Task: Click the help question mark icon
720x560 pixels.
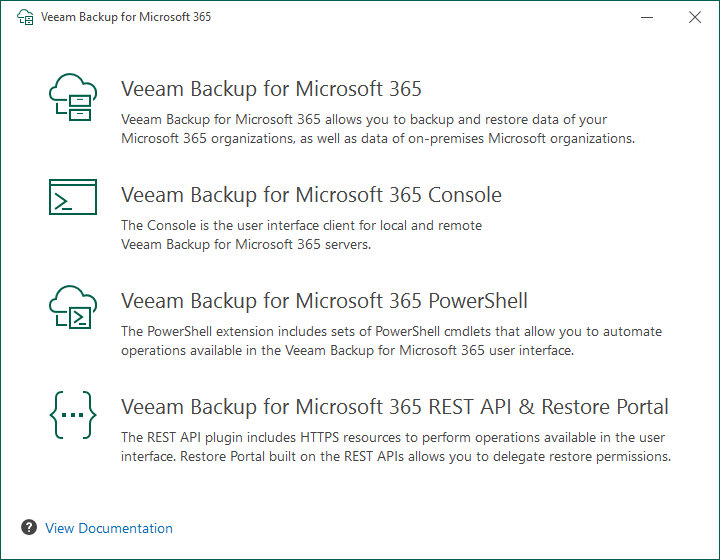Action: (29, 528)
